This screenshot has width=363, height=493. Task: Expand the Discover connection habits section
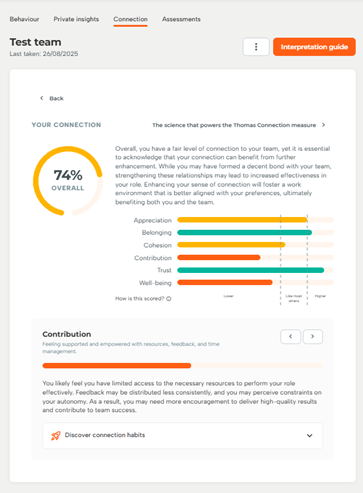coord(182,436)
